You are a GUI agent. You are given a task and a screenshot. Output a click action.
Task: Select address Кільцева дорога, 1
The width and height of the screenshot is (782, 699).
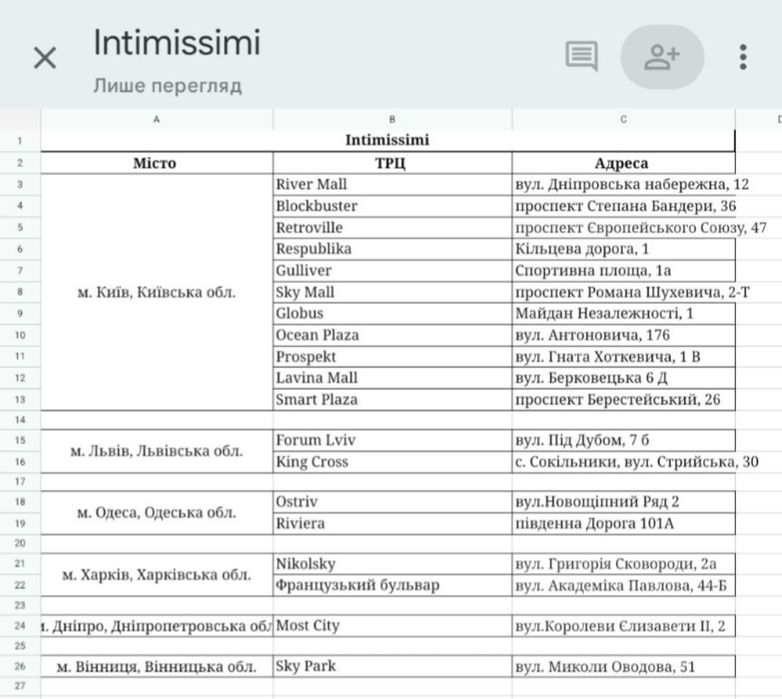click(623, 249)
